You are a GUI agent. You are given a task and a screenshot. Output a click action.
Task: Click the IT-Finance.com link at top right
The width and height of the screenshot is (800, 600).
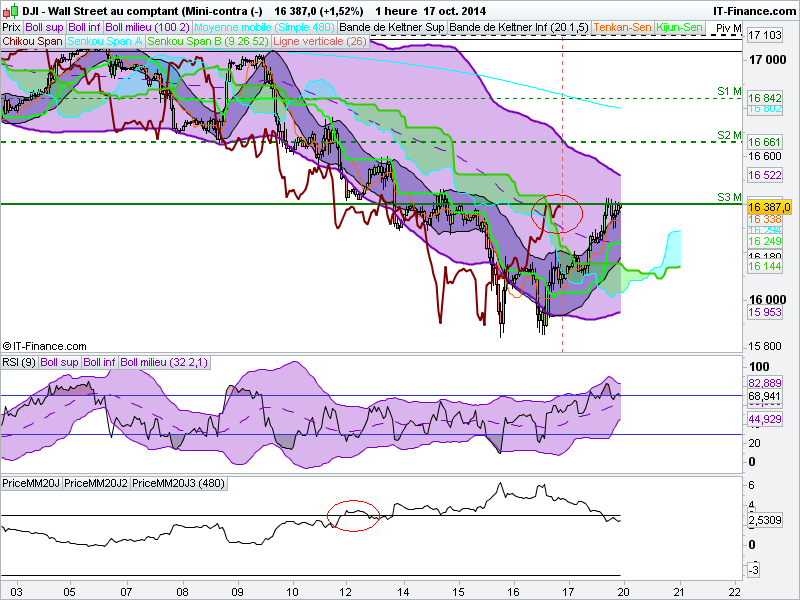coord(754,11)
